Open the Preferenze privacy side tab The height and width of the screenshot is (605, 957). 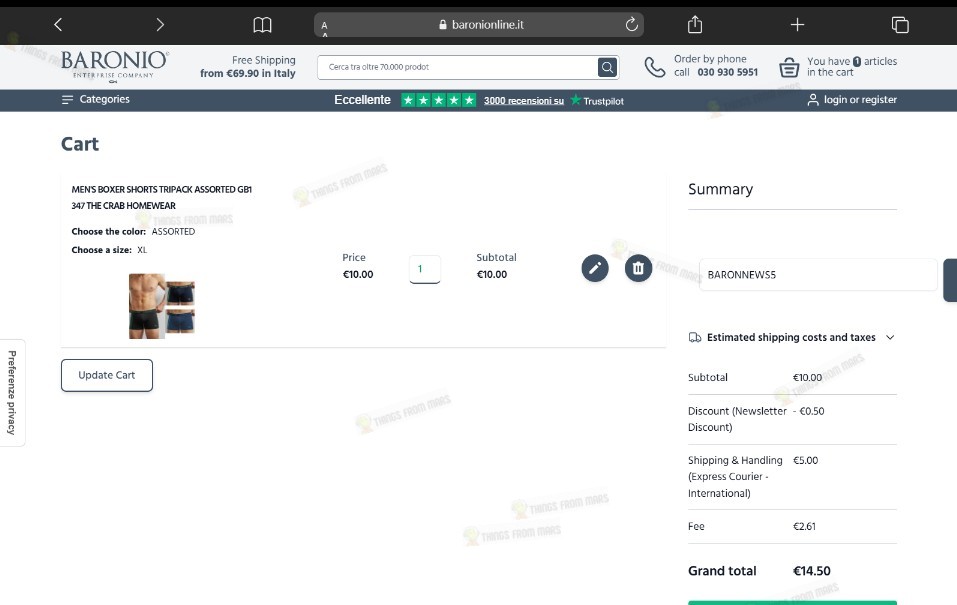coord(12,393)
